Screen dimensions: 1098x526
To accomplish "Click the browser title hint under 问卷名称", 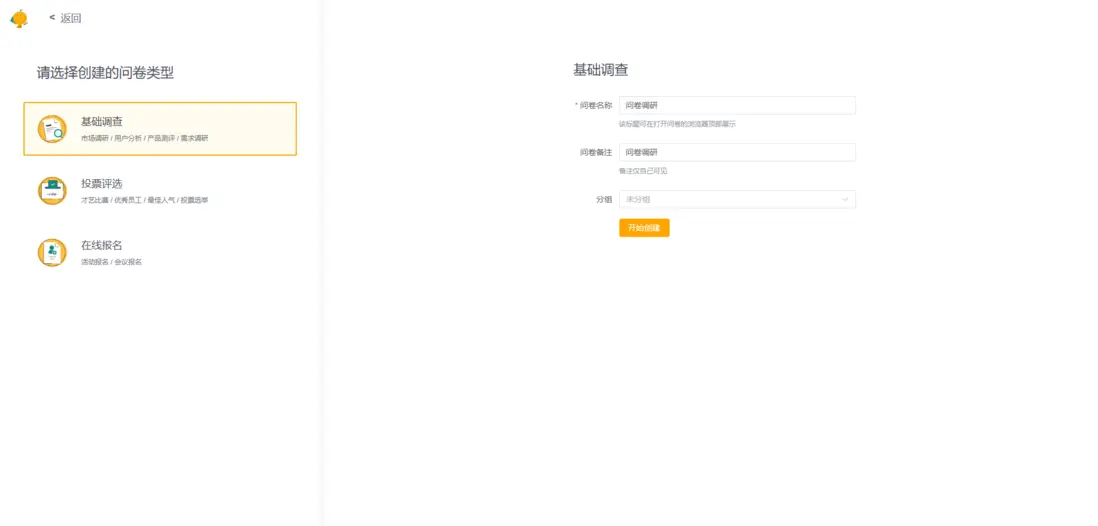I will point(677,124).
